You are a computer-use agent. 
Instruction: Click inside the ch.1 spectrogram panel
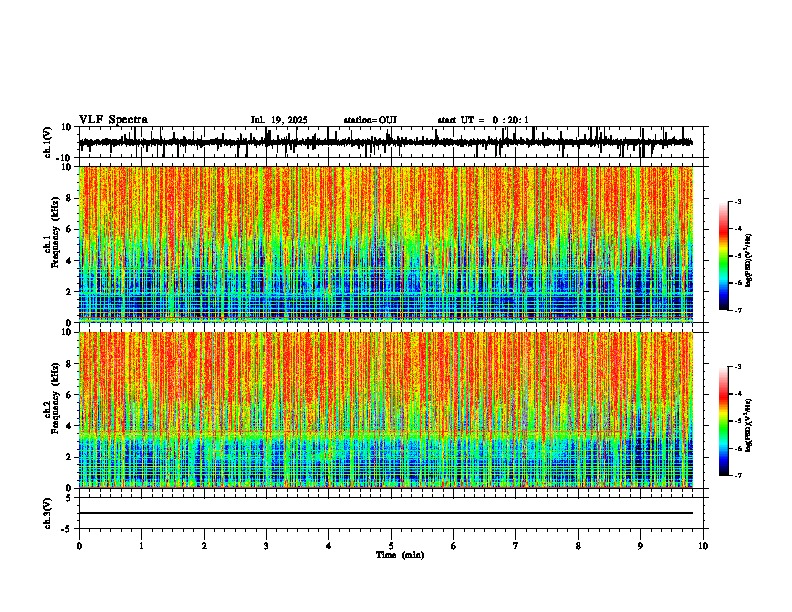[x=386, y=244]
